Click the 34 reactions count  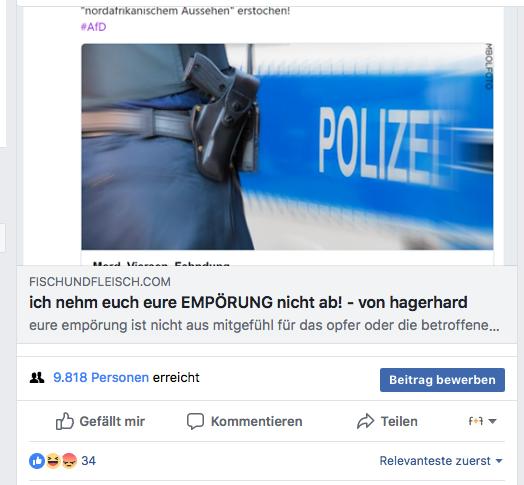89,461
